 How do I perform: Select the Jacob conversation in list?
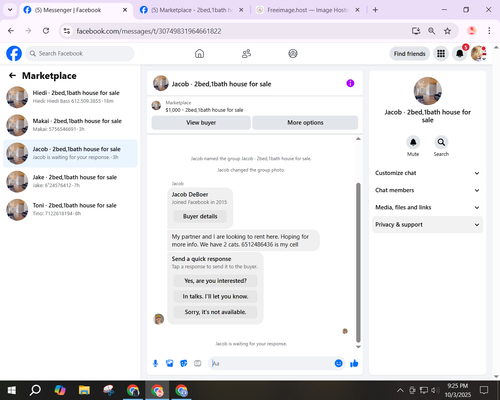click(70, 153)
